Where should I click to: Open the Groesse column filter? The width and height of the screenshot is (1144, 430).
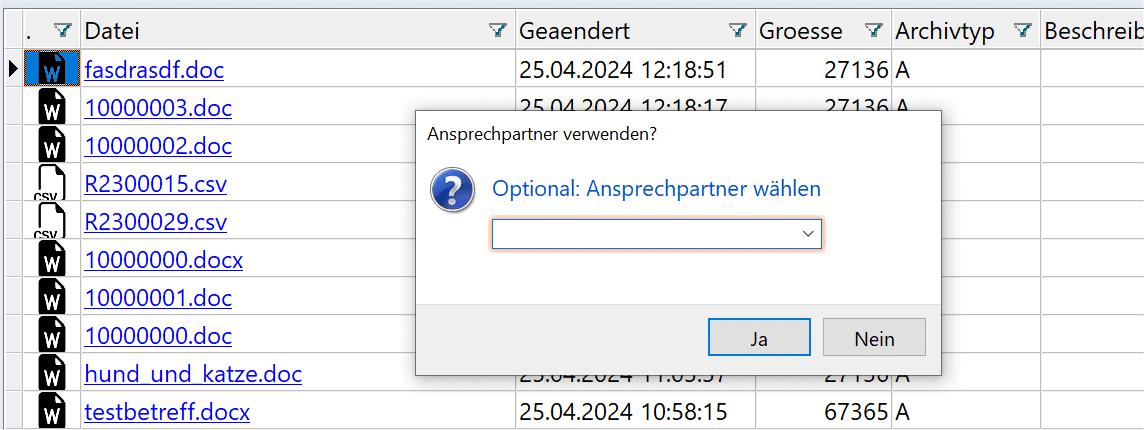click(874, 31)
